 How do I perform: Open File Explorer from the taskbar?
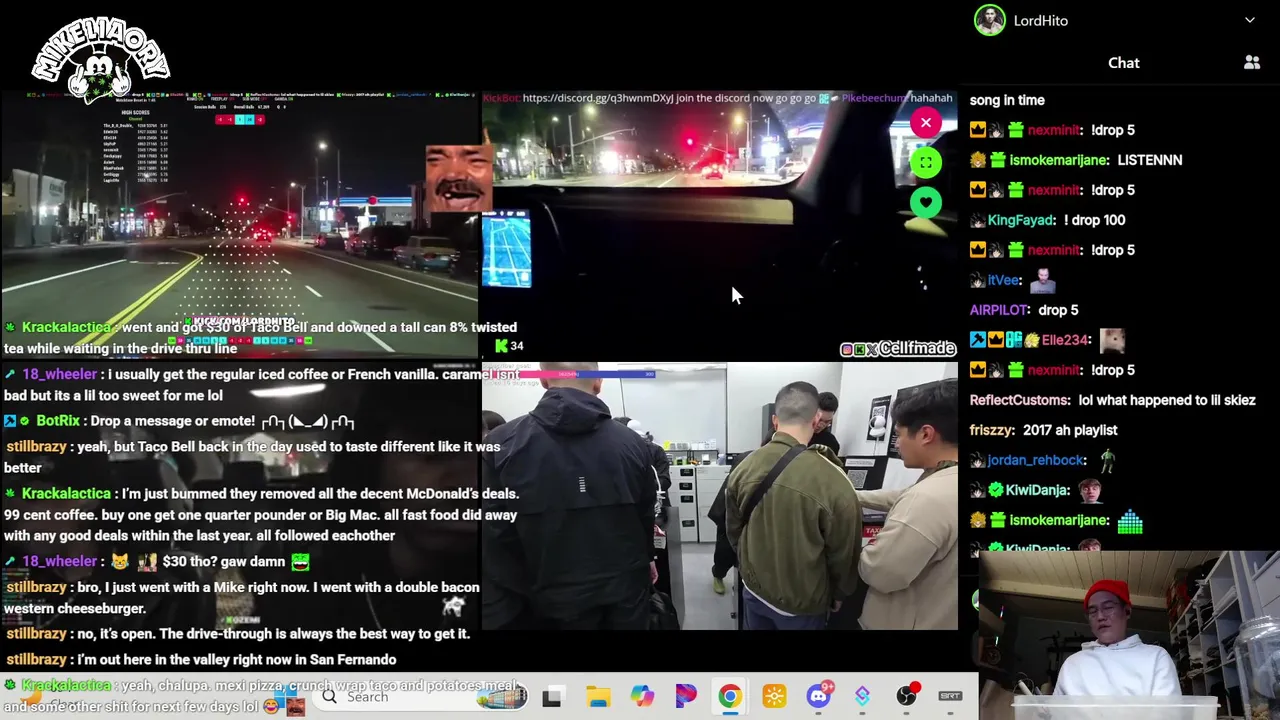598,697
